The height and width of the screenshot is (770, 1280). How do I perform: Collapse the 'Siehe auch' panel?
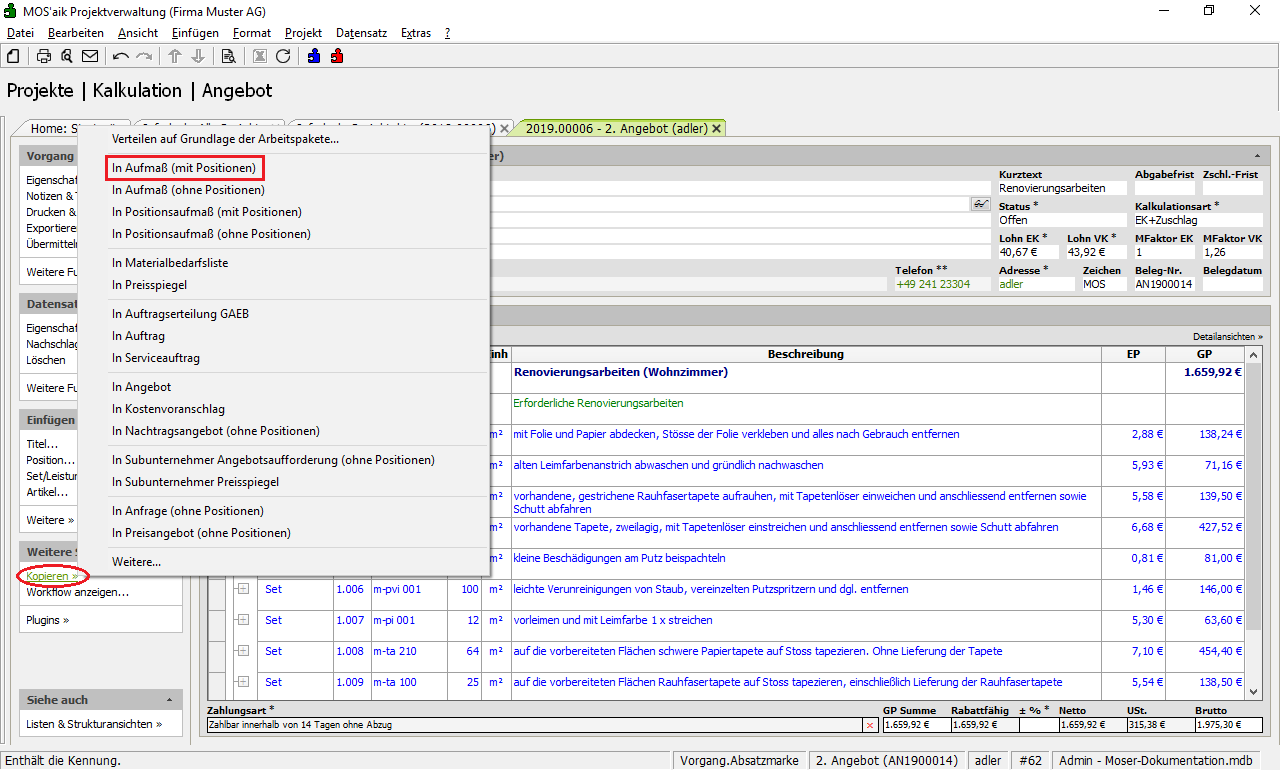tap(169, 700)
